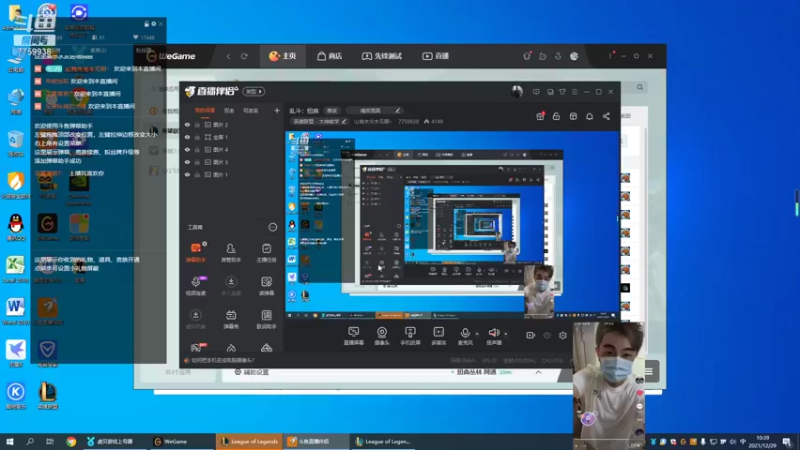The height and width of the screenshot is (450, 800).
Task: Open the 视频连麦 tool icon
Action: (196, 286)
